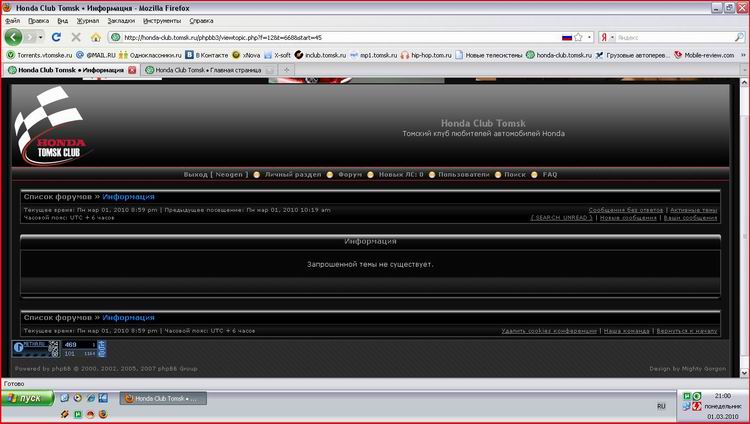
Task: Open the В Контакте bookmark
Action: point(207,55)
